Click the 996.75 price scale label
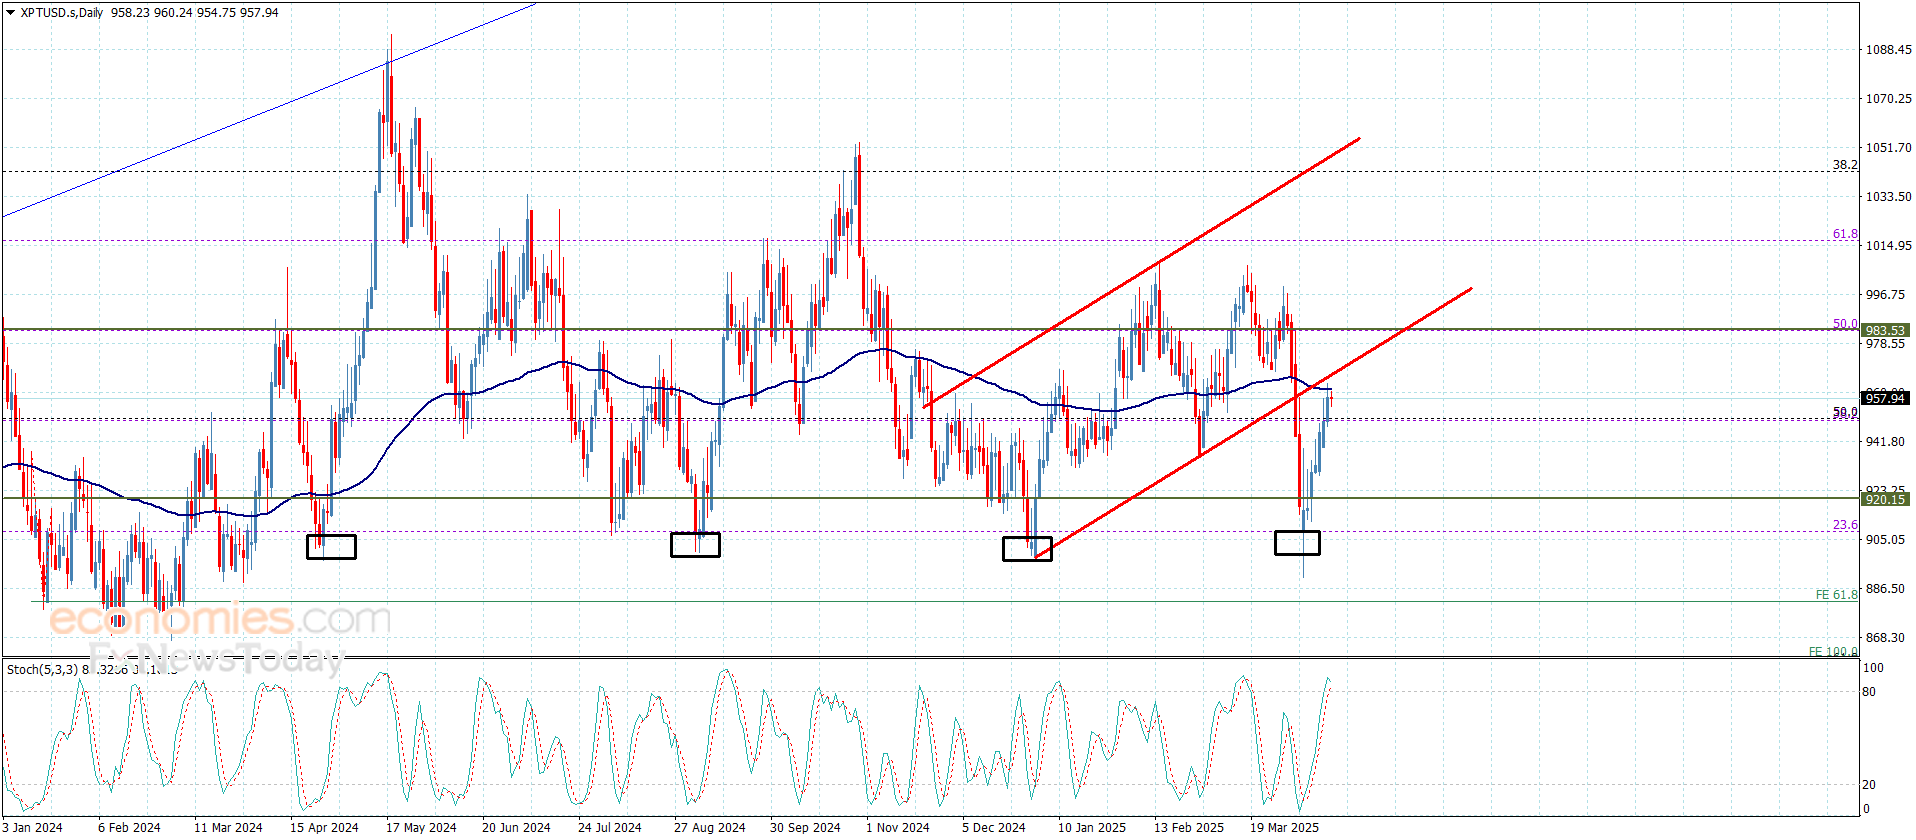 click(1885, 295)
